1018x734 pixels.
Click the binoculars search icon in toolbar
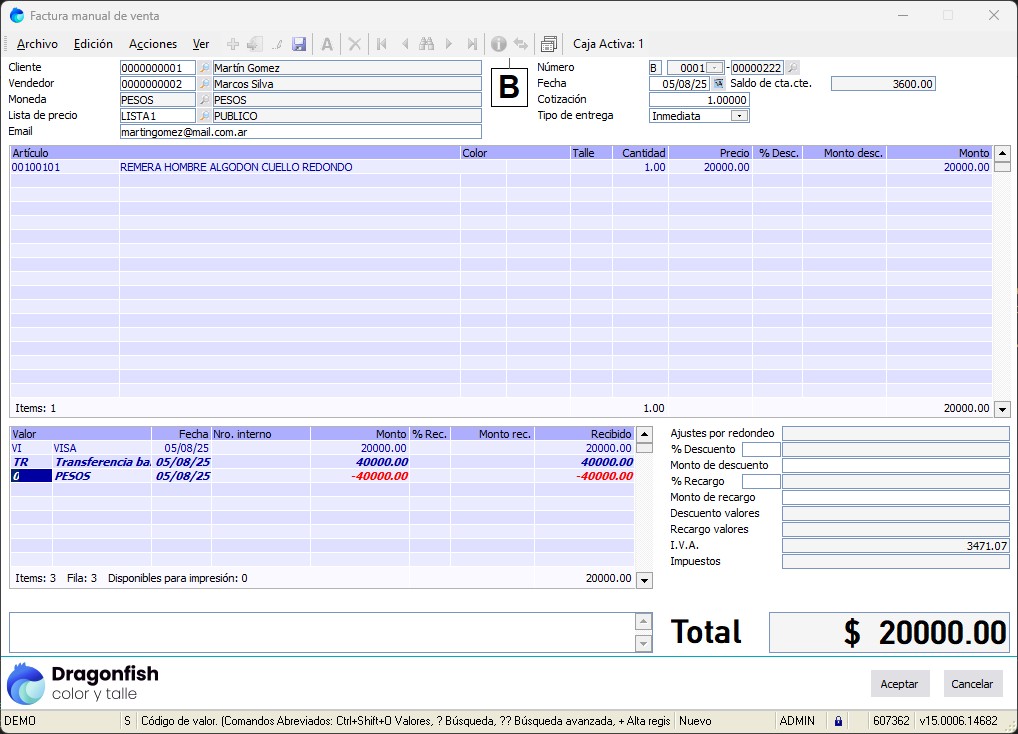427,44
